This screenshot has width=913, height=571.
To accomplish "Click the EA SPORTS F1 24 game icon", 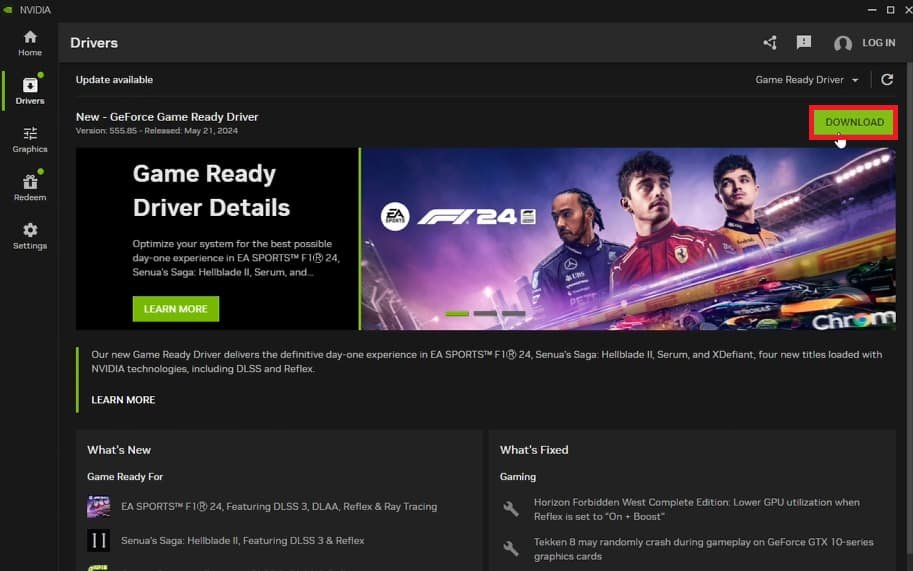I will pyautogui.click(x=98, y=507).
